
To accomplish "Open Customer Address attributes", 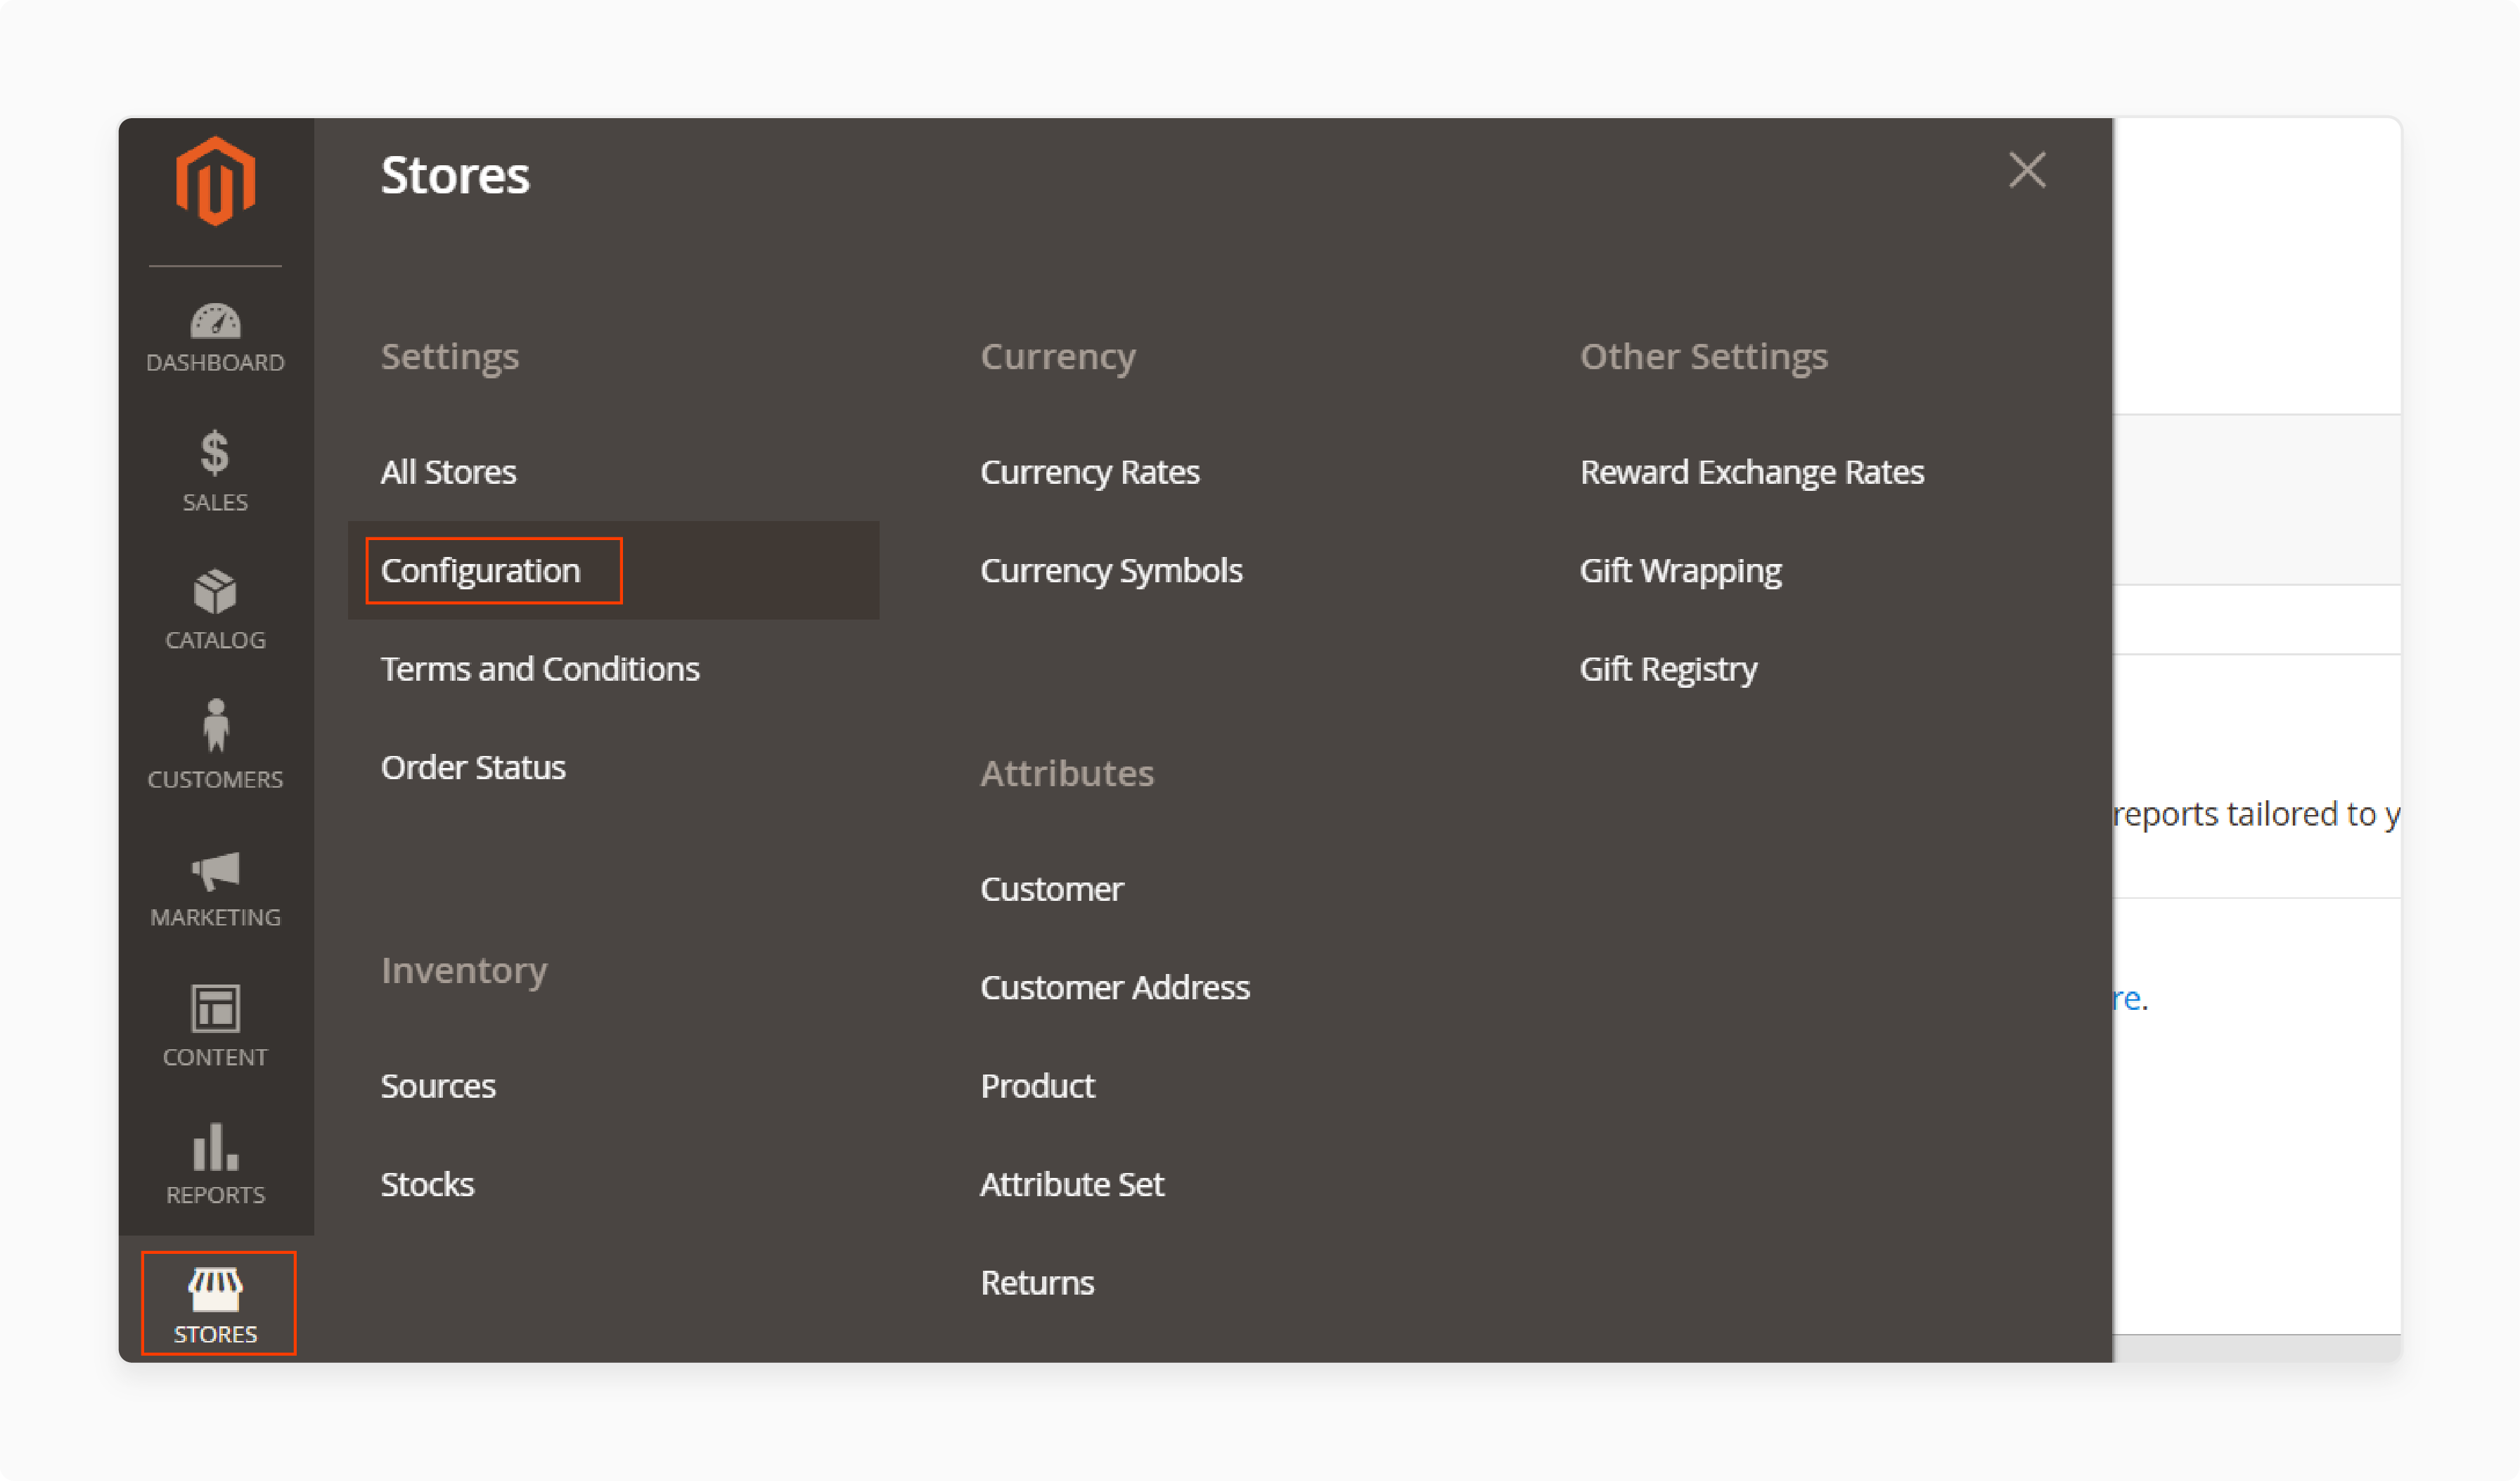I will [1115, 988].
